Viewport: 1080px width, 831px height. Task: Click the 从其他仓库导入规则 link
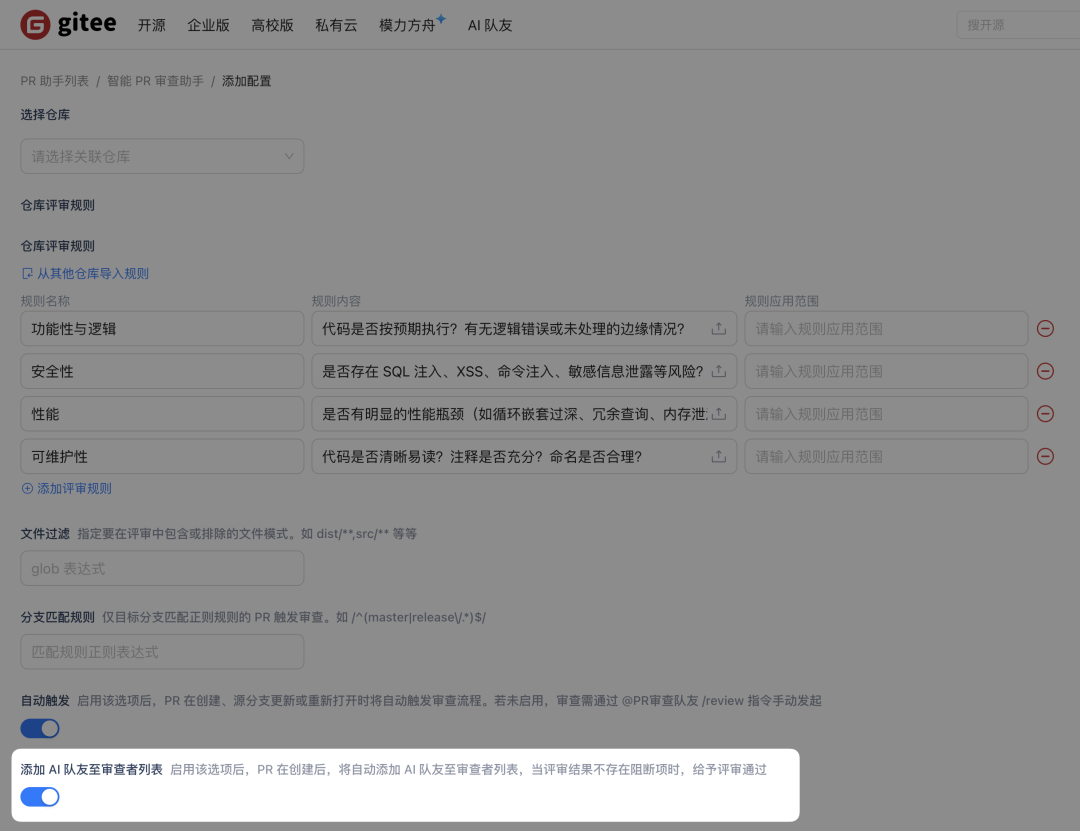pos(93,273)
